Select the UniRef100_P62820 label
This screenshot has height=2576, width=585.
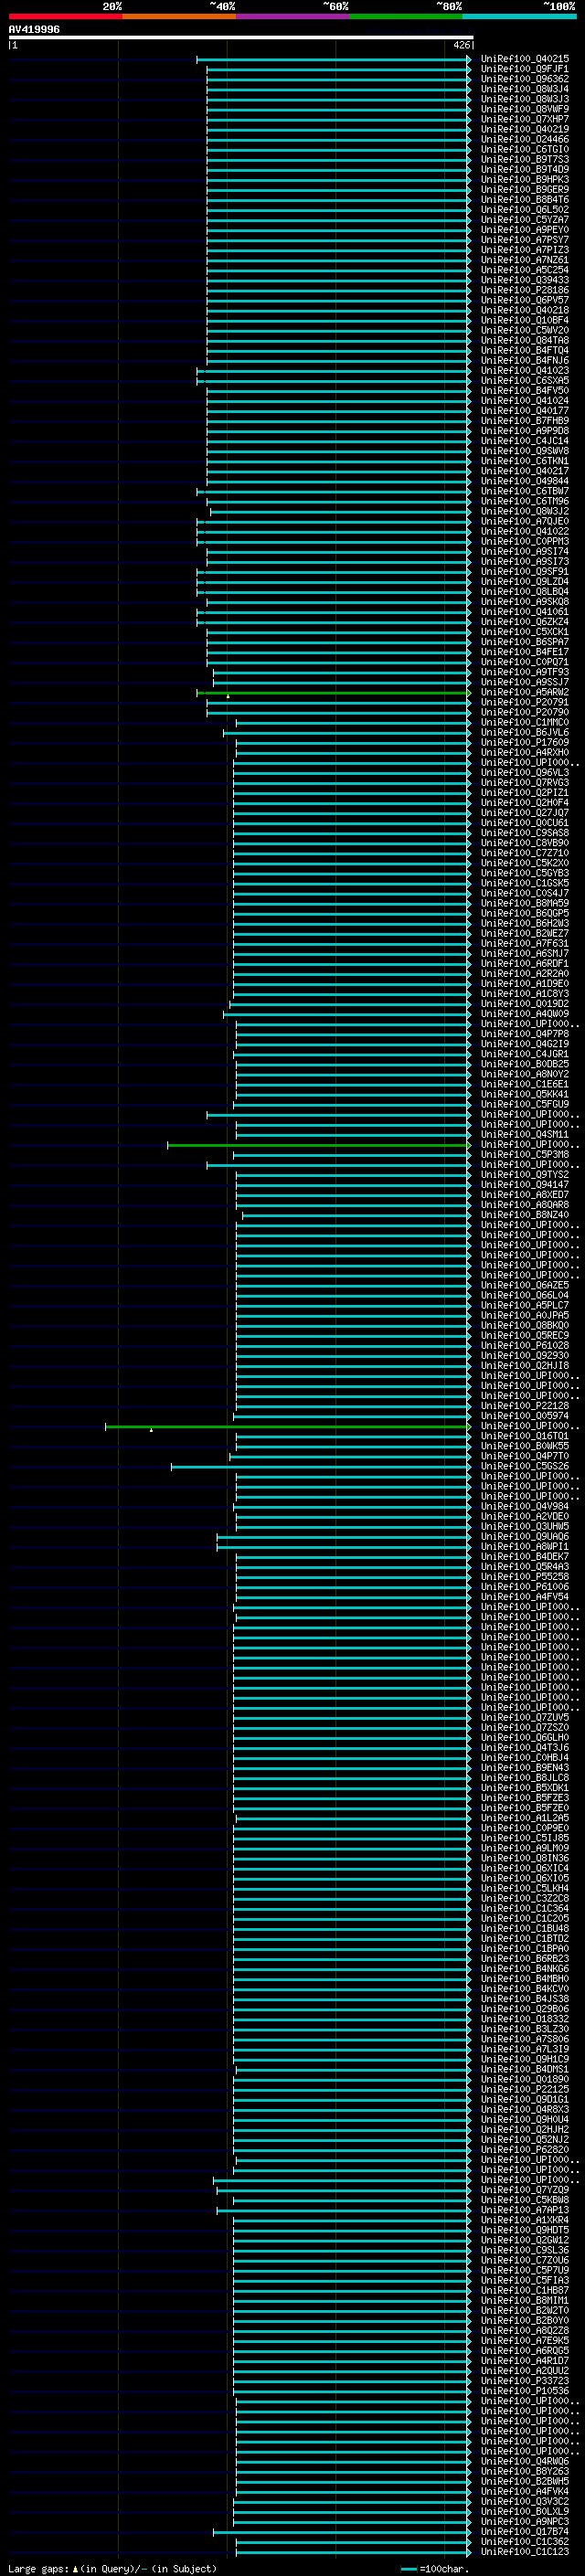click(525, 2149)
